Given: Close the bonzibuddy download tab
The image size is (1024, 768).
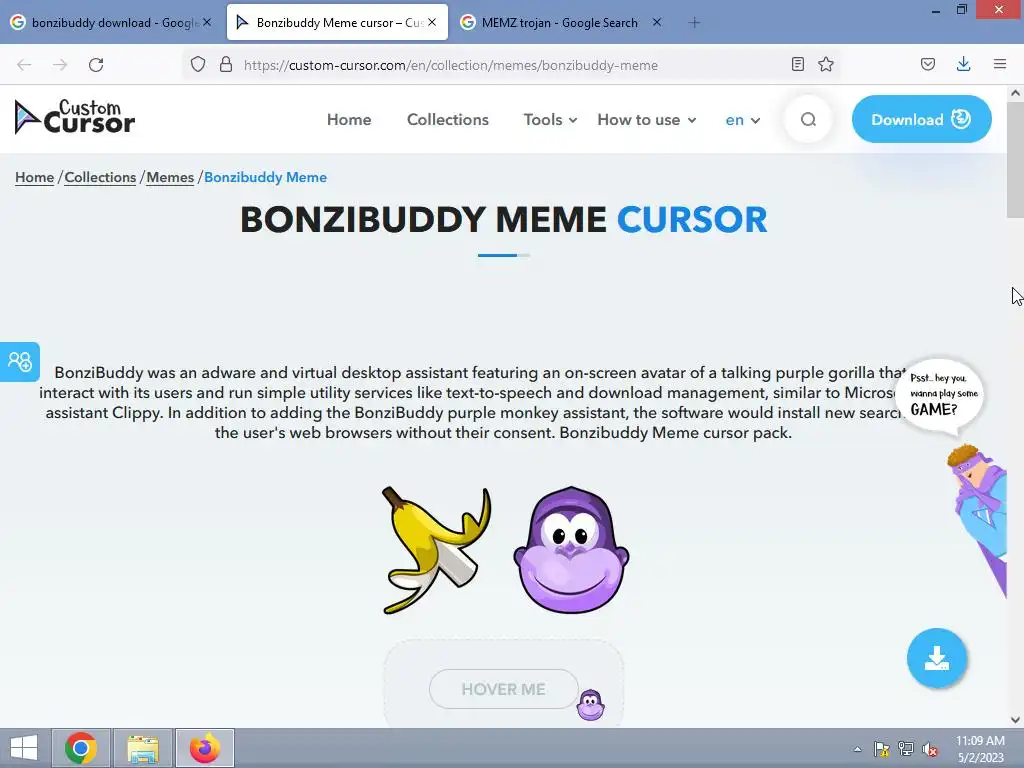Looking at the screenshot, I should pos(207,22).
